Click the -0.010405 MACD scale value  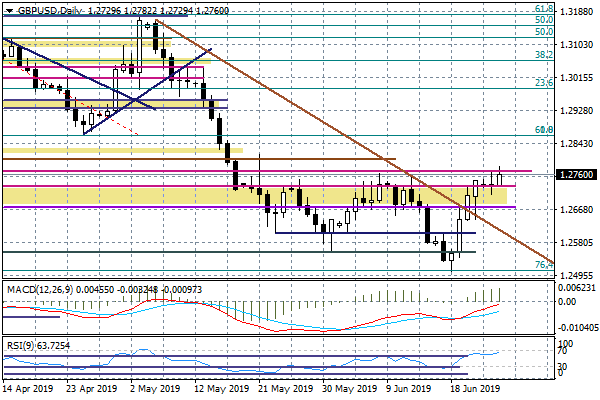(576, 328)
